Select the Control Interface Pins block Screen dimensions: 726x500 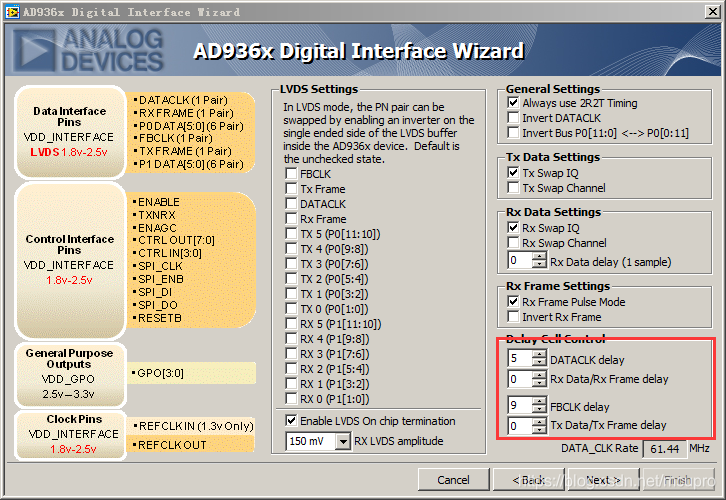[69, 260]
